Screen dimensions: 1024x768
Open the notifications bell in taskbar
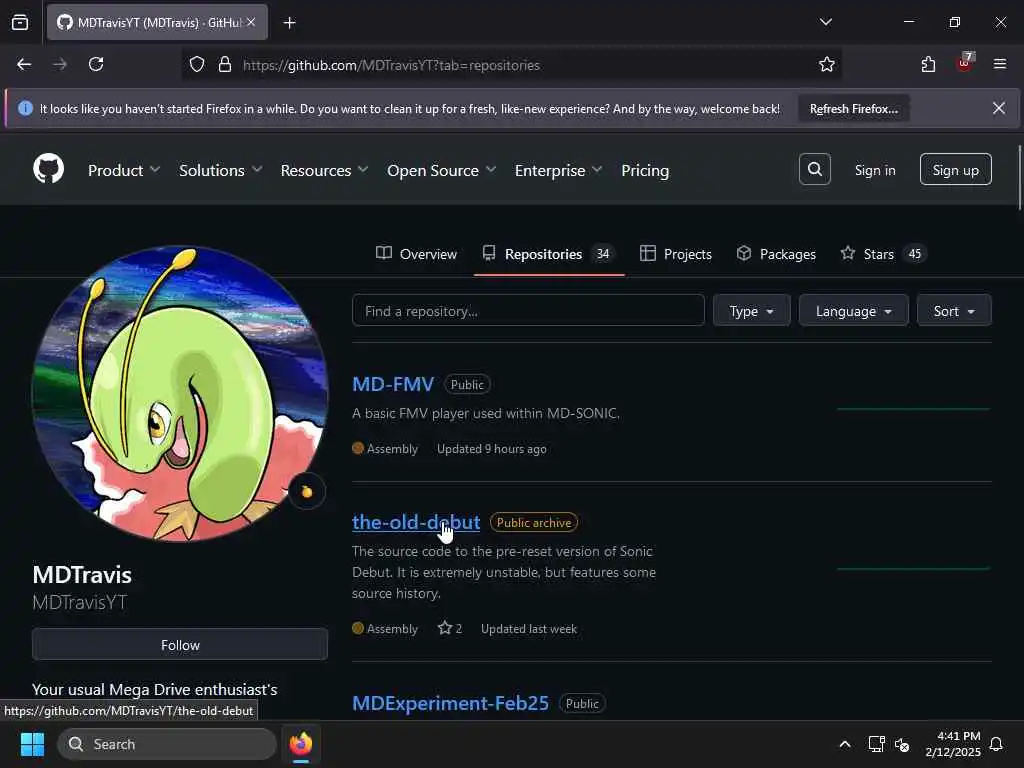point(996,744)
